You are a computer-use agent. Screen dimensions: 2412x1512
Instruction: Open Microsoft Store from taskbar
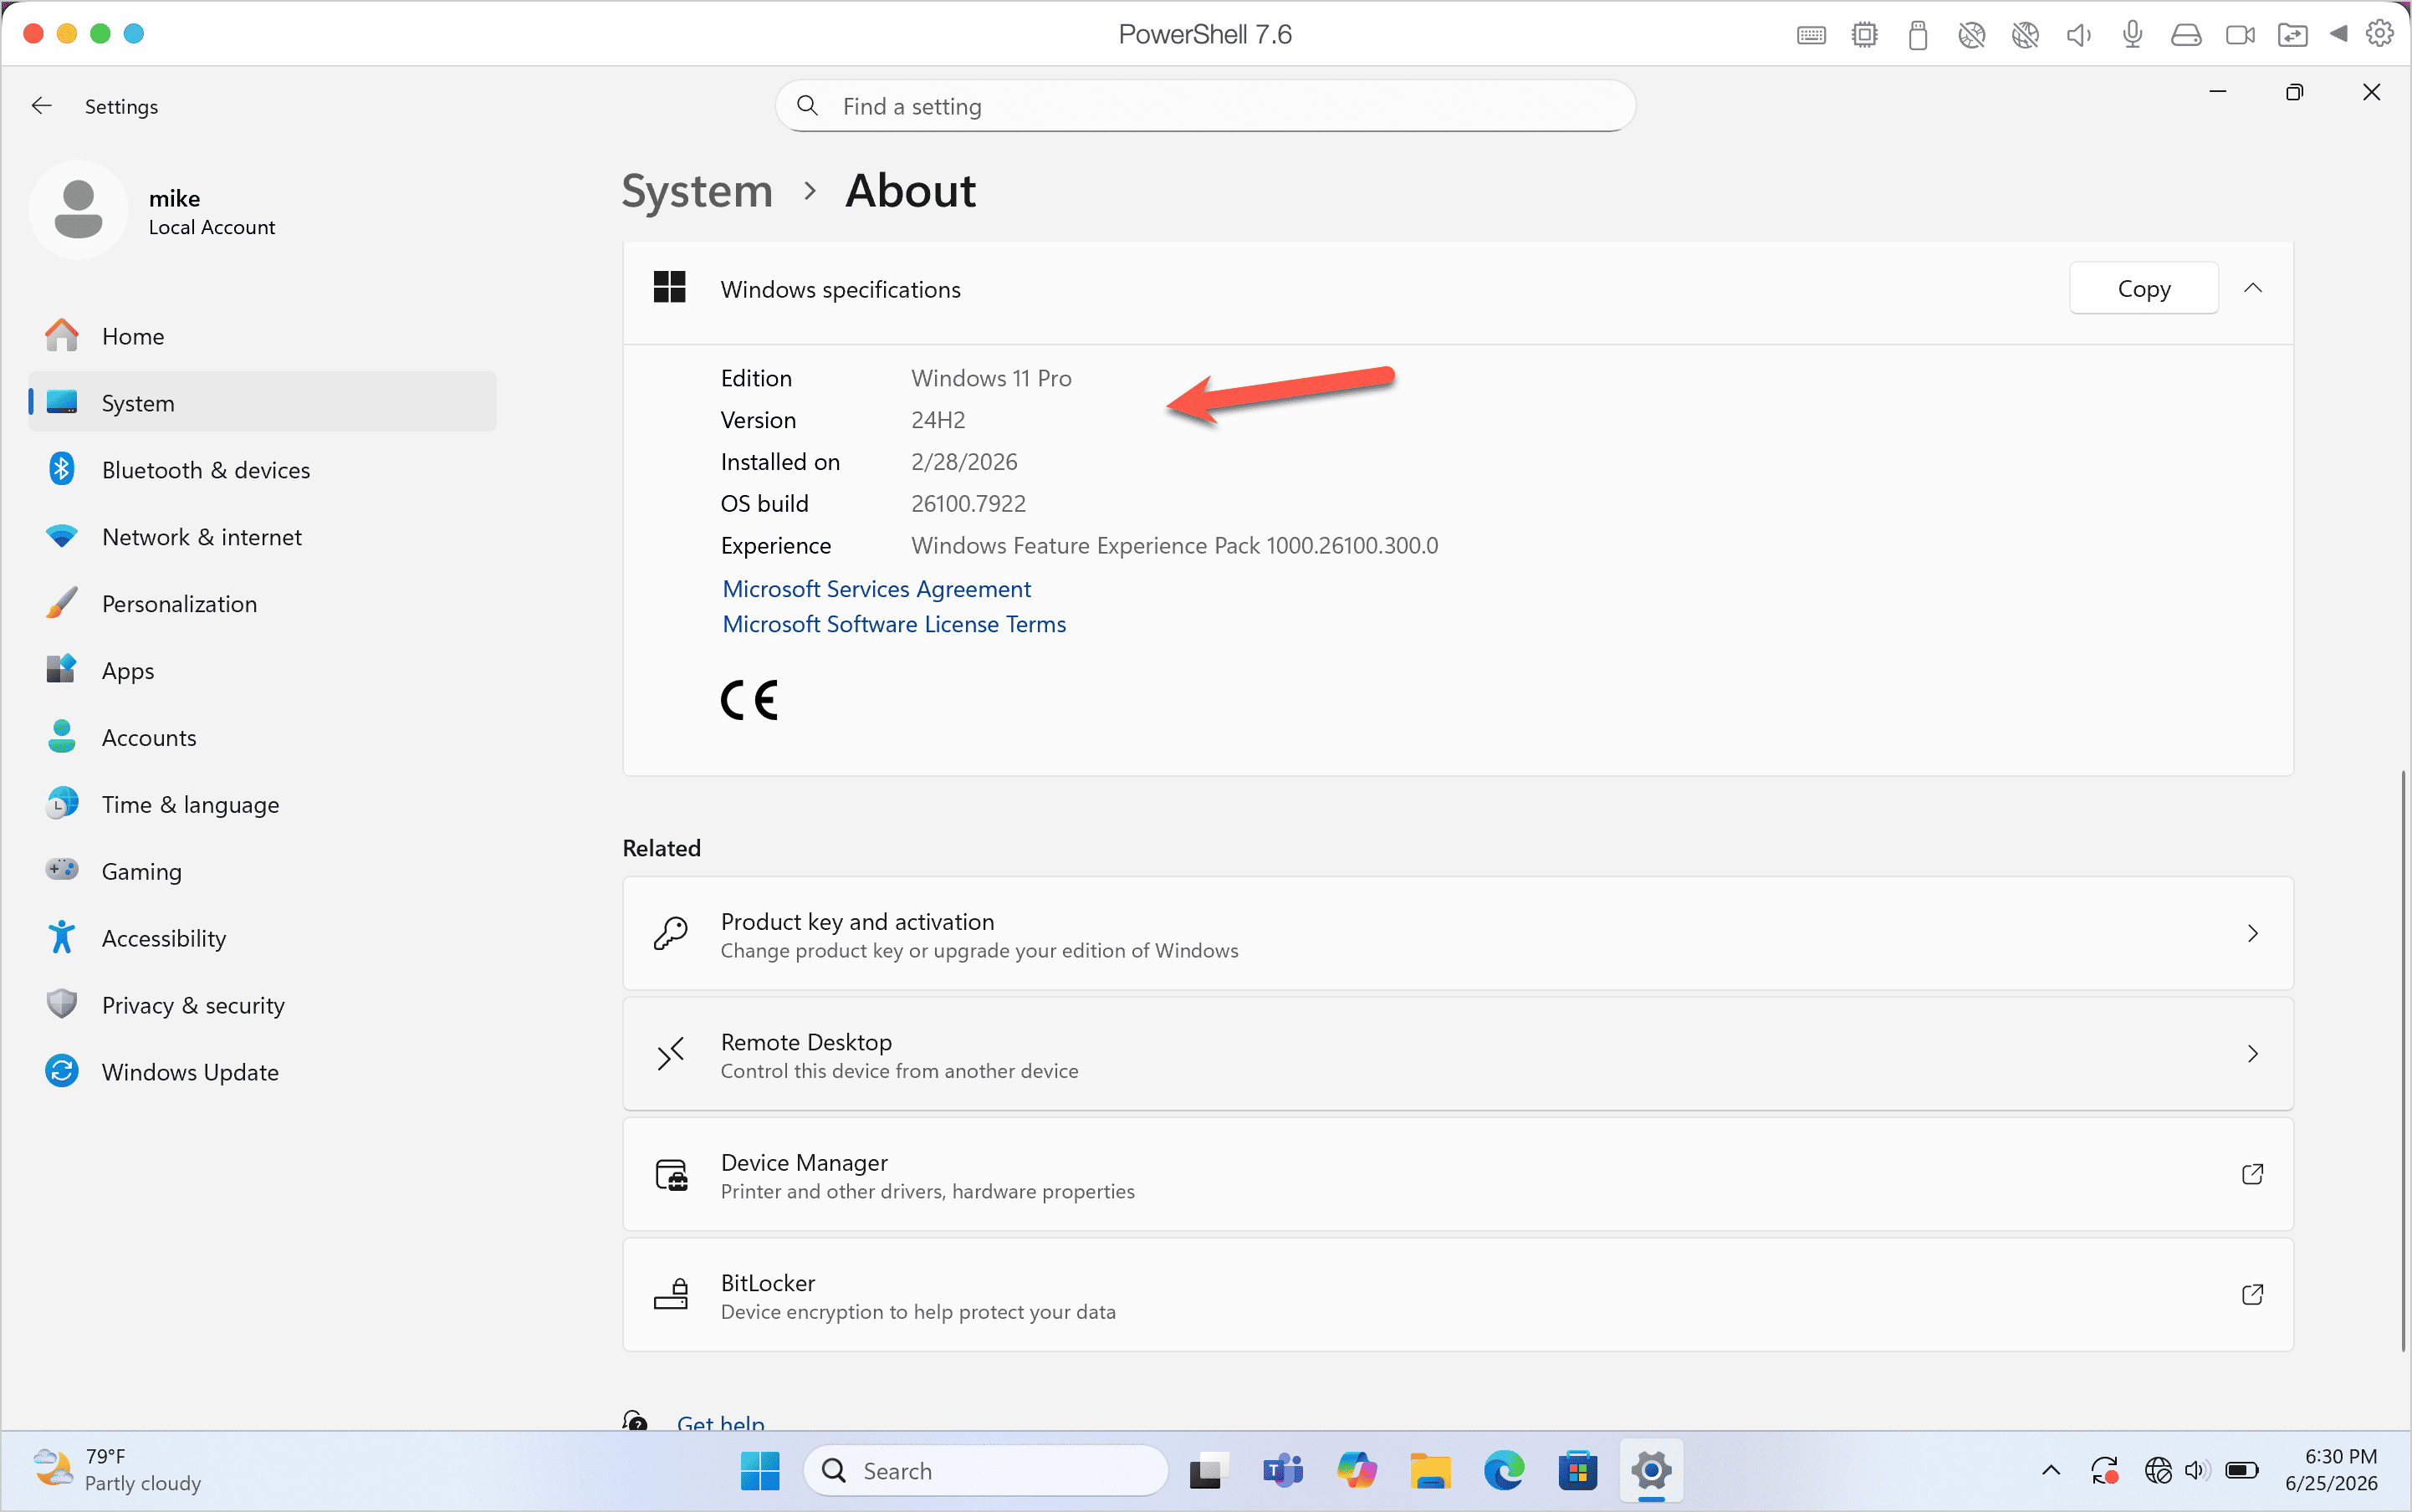click(1578, 1471)
